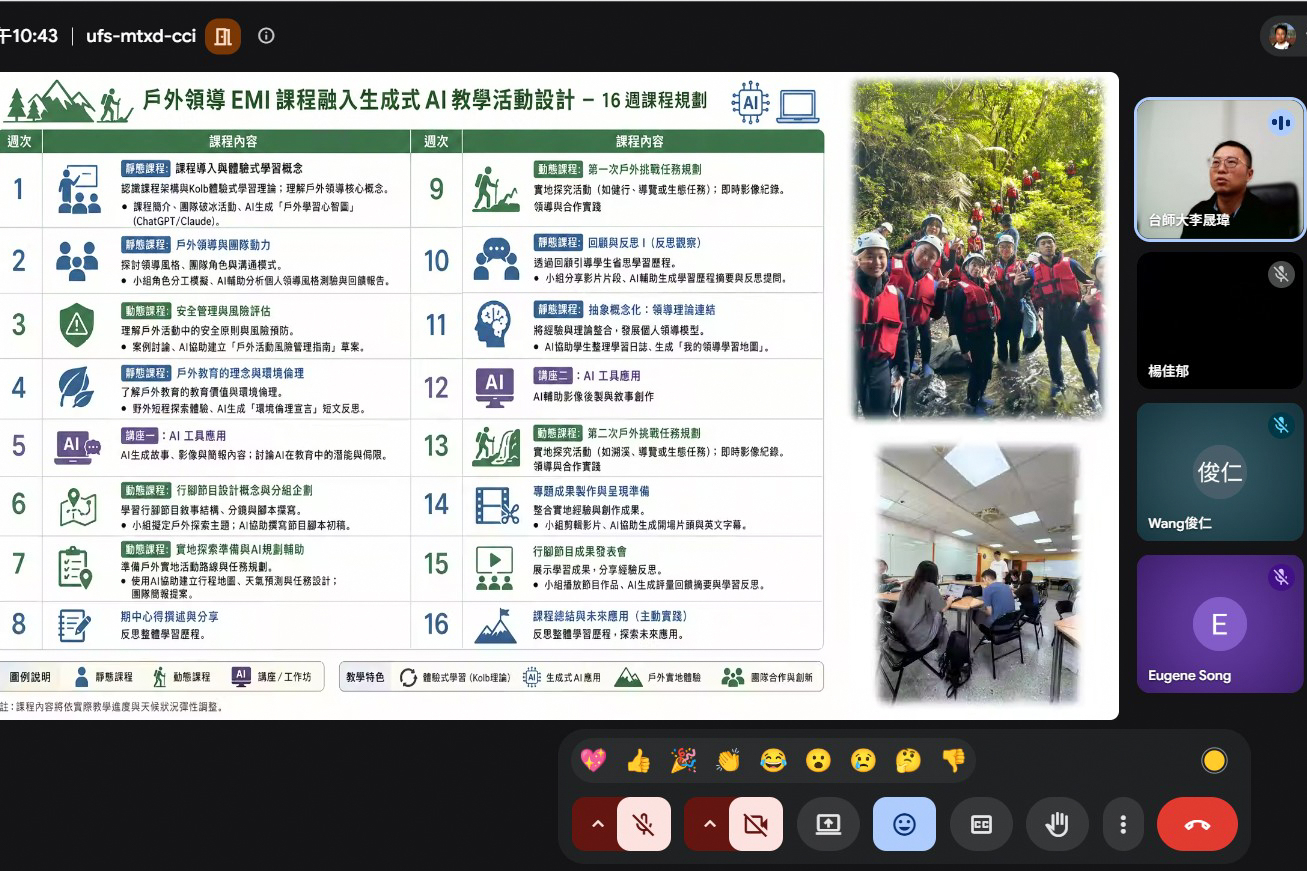Click the meeting code ufs-mtxd-cci

tap(141, 36)
